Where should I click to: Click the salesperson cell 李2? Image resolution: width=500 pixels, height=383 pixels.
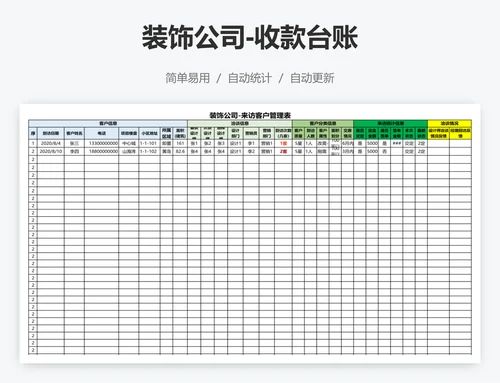coord(251,151)
